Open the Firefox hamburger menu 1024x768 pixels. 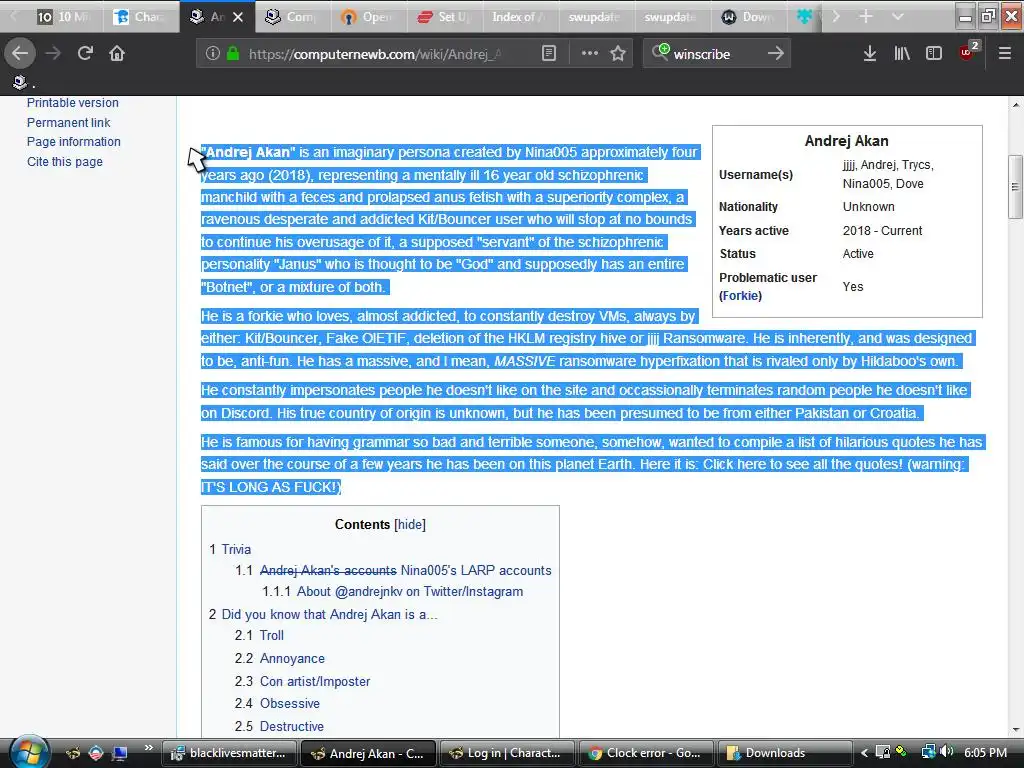pyautogui.click(x=1004, y=54)
